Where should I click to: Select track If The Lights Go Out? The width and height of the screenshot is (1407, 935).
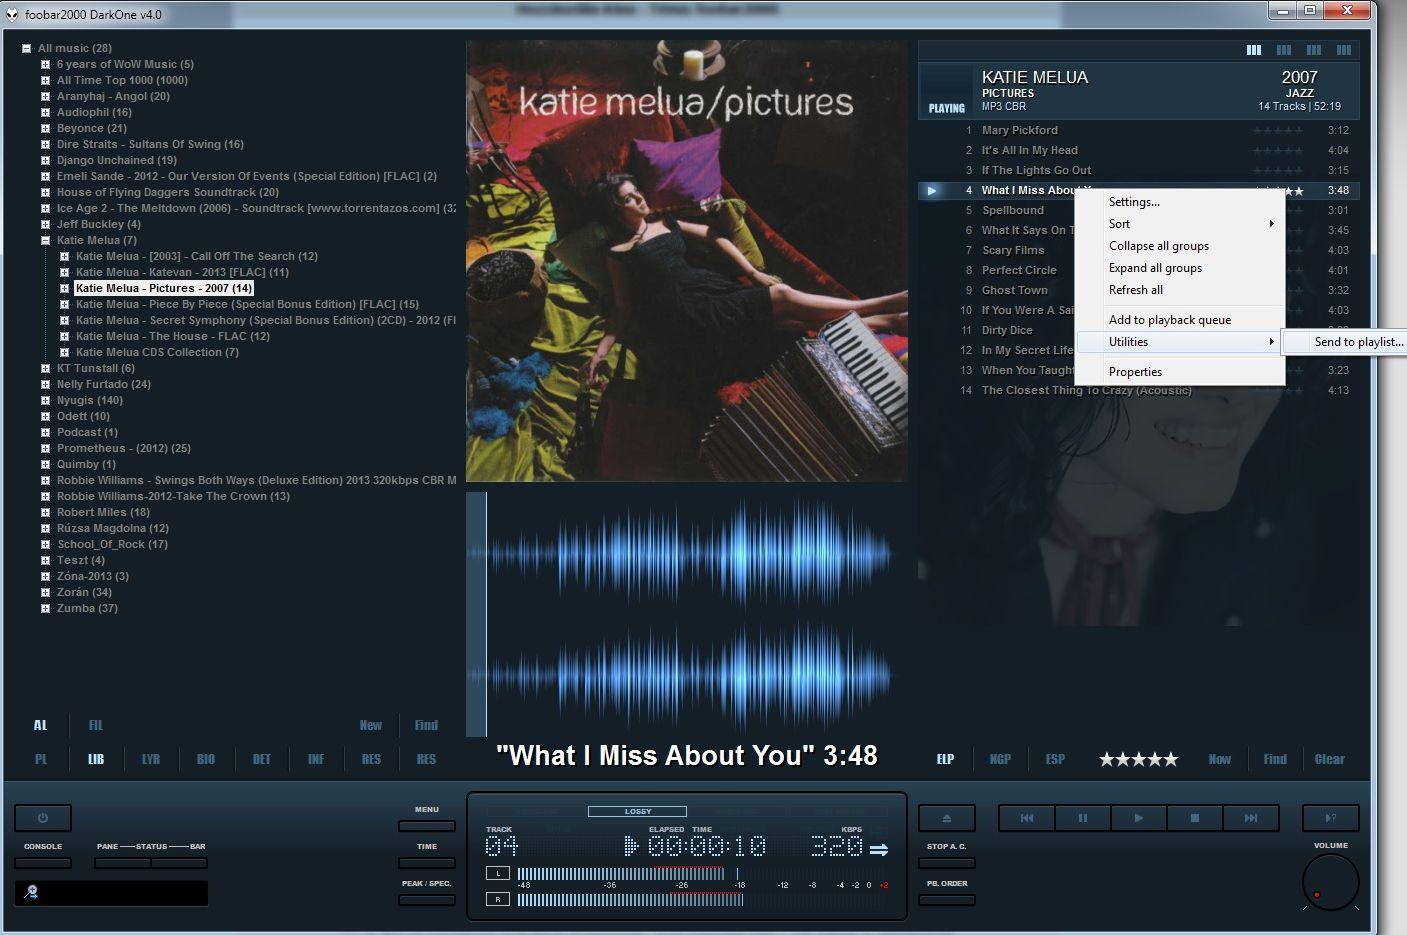click(x=1138, y=170)
